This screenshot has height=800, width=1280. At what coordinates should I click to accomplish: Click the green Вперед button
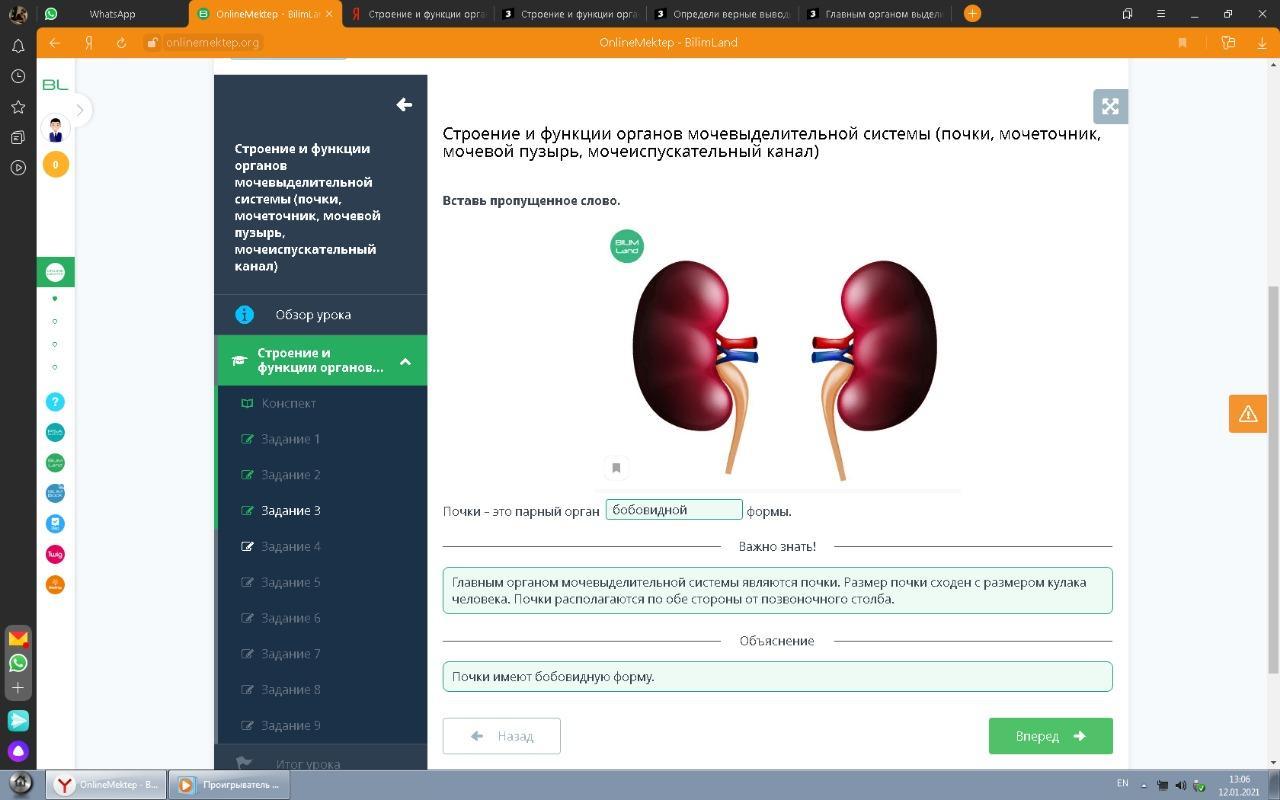(1050, 736)
